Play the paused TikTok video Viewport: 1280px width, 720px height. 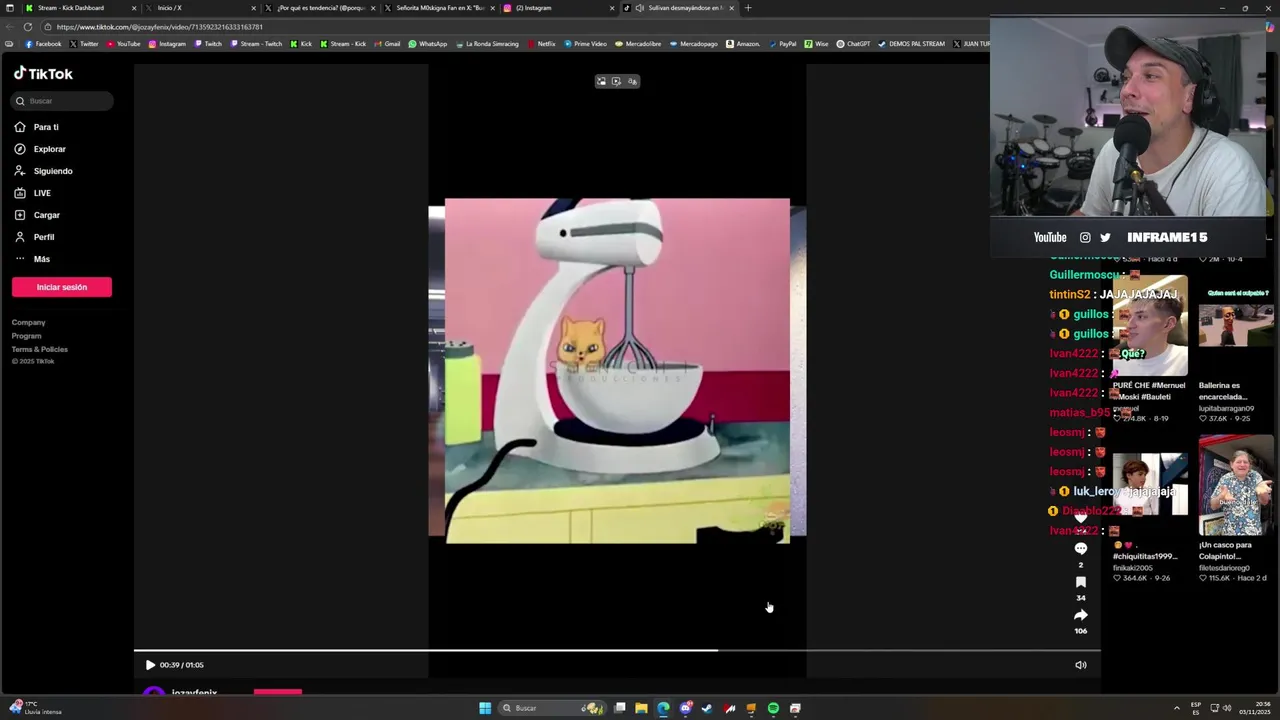coord(150,665)
